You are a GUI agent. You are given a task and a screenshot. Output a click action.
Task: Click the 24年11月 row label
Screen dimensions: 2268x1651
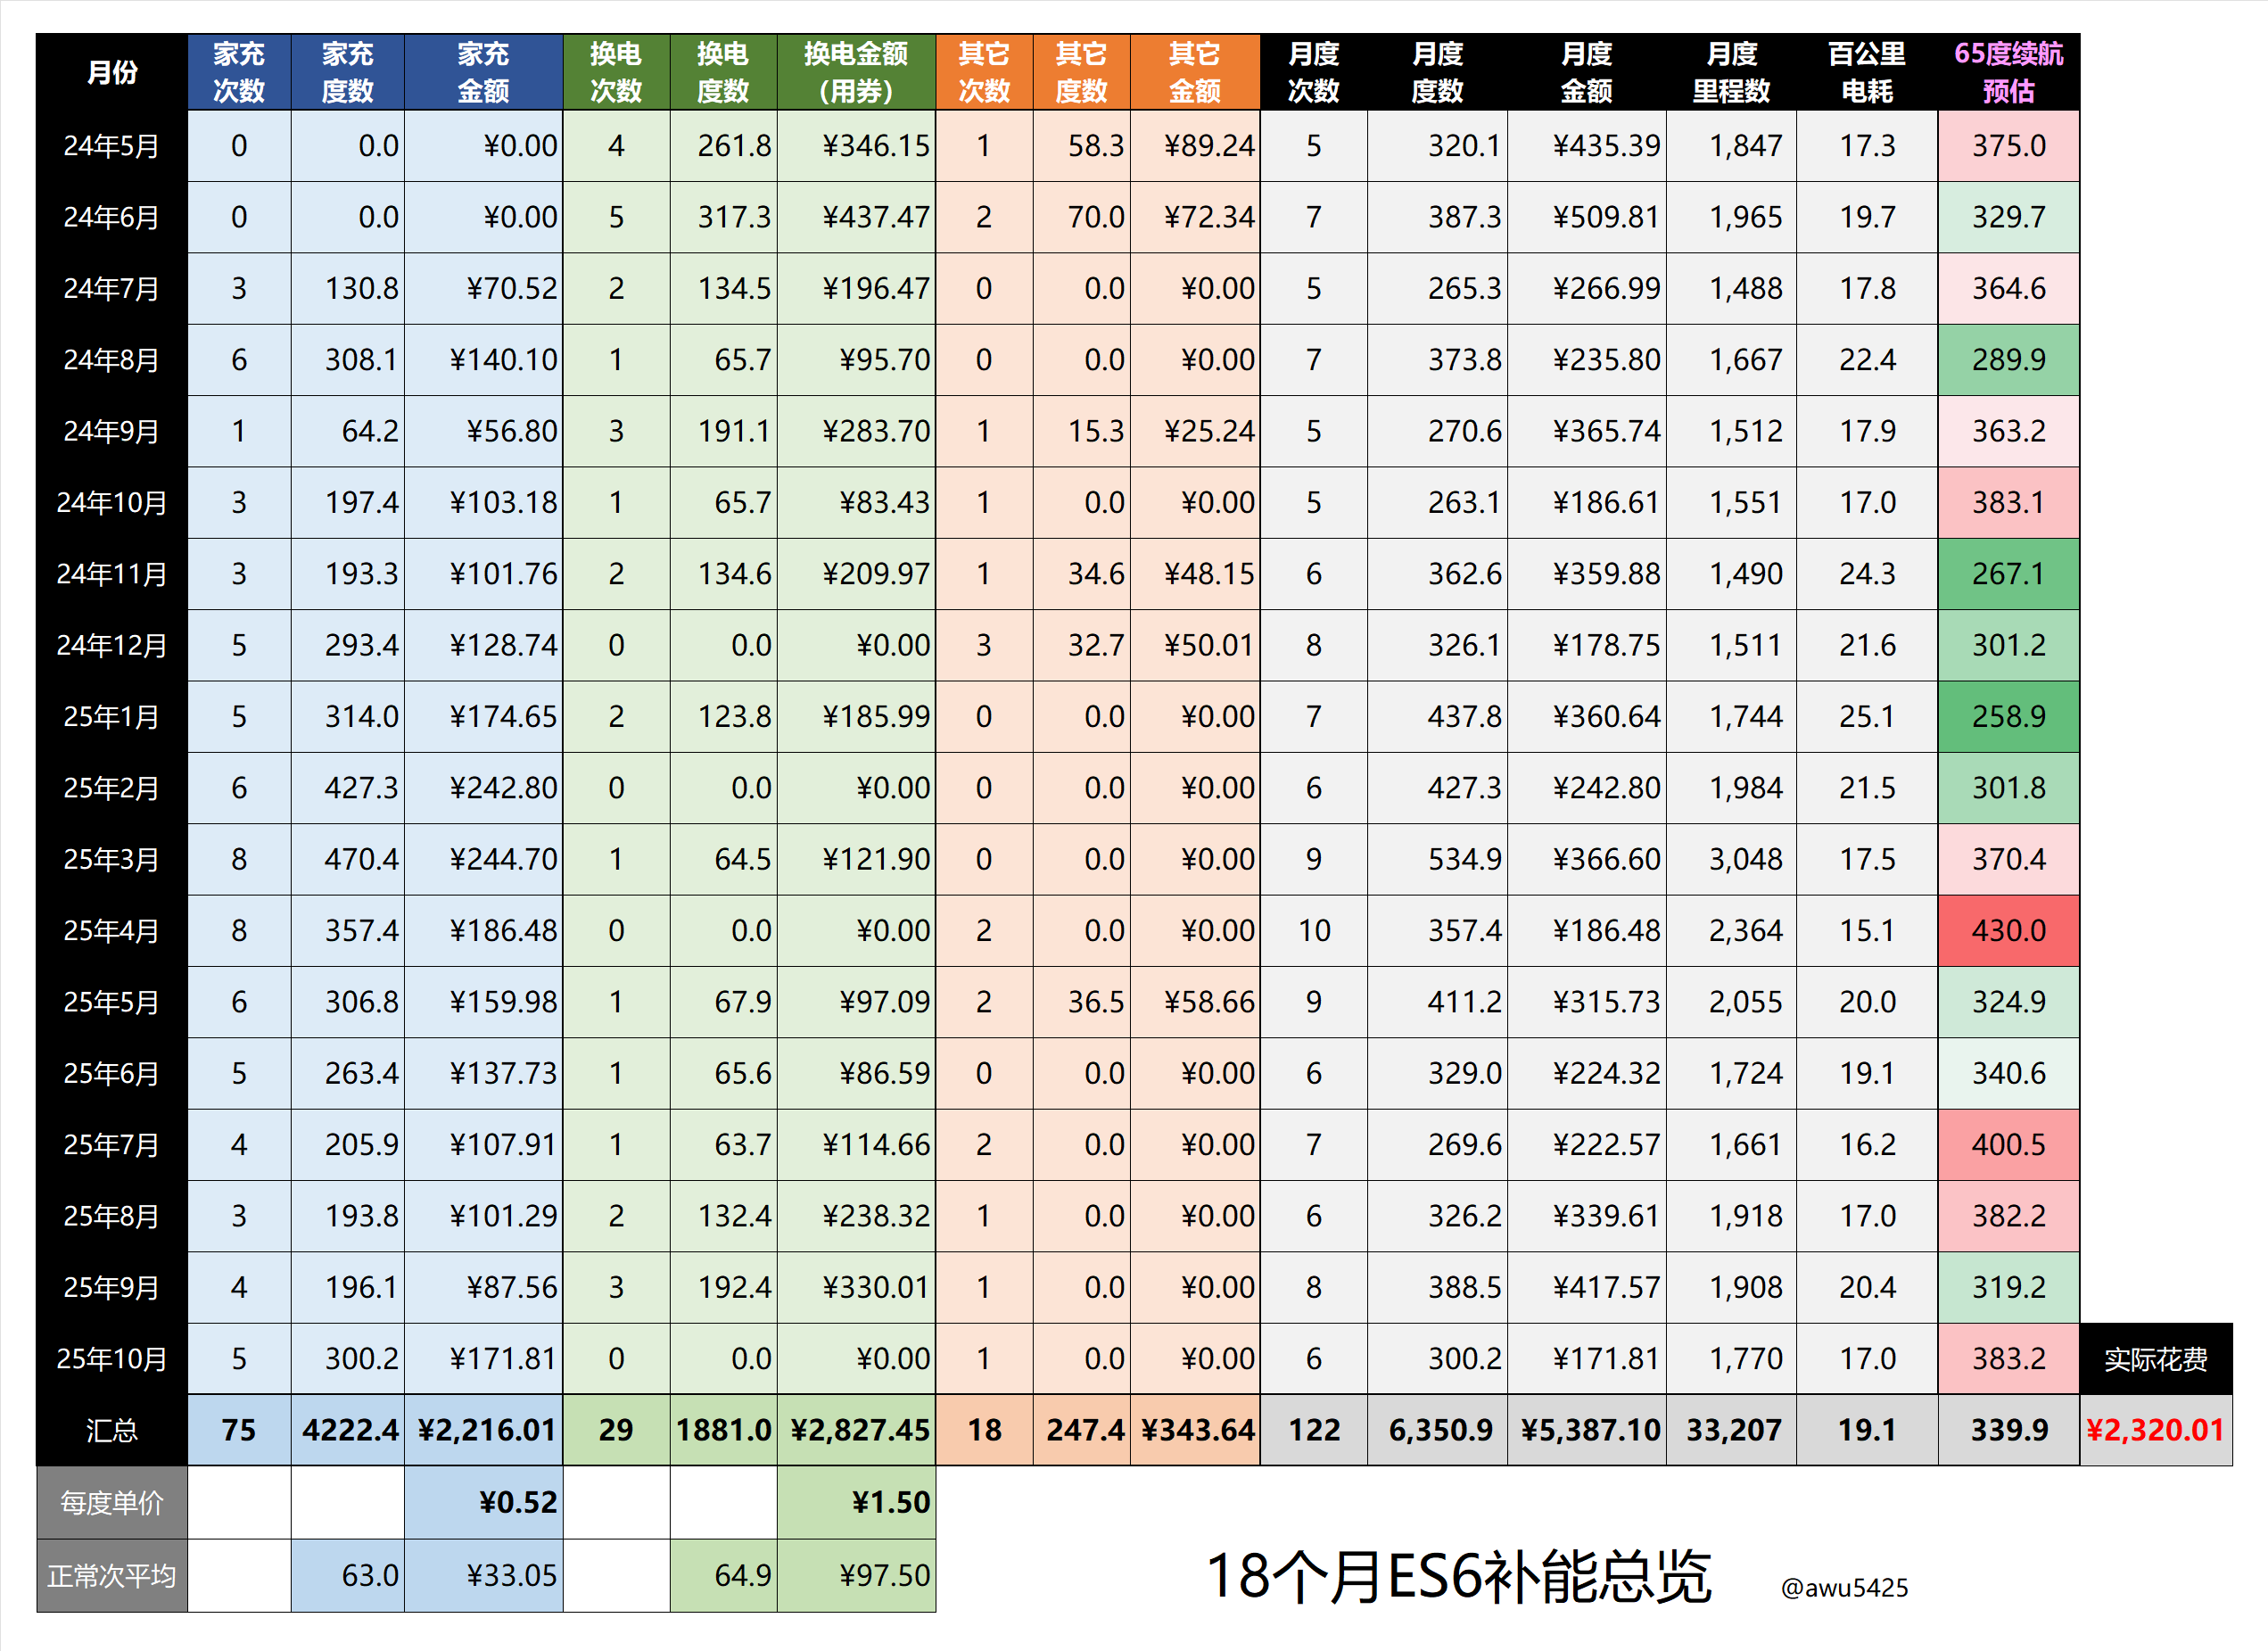(x=111, y=573)
